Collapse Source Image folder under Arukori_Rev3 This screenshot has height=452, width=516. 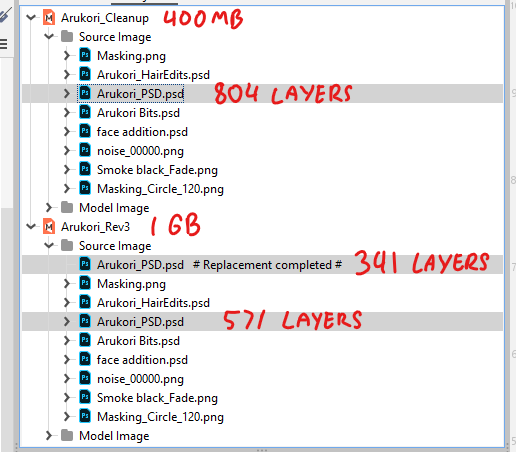pos(49,245)
